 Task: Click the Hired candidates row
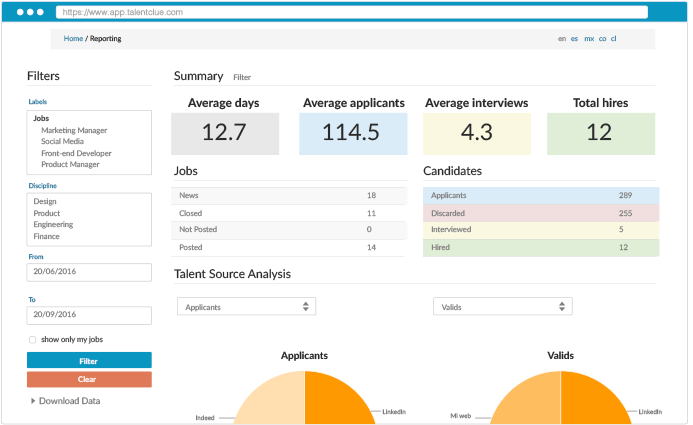(x=540, y=247)
